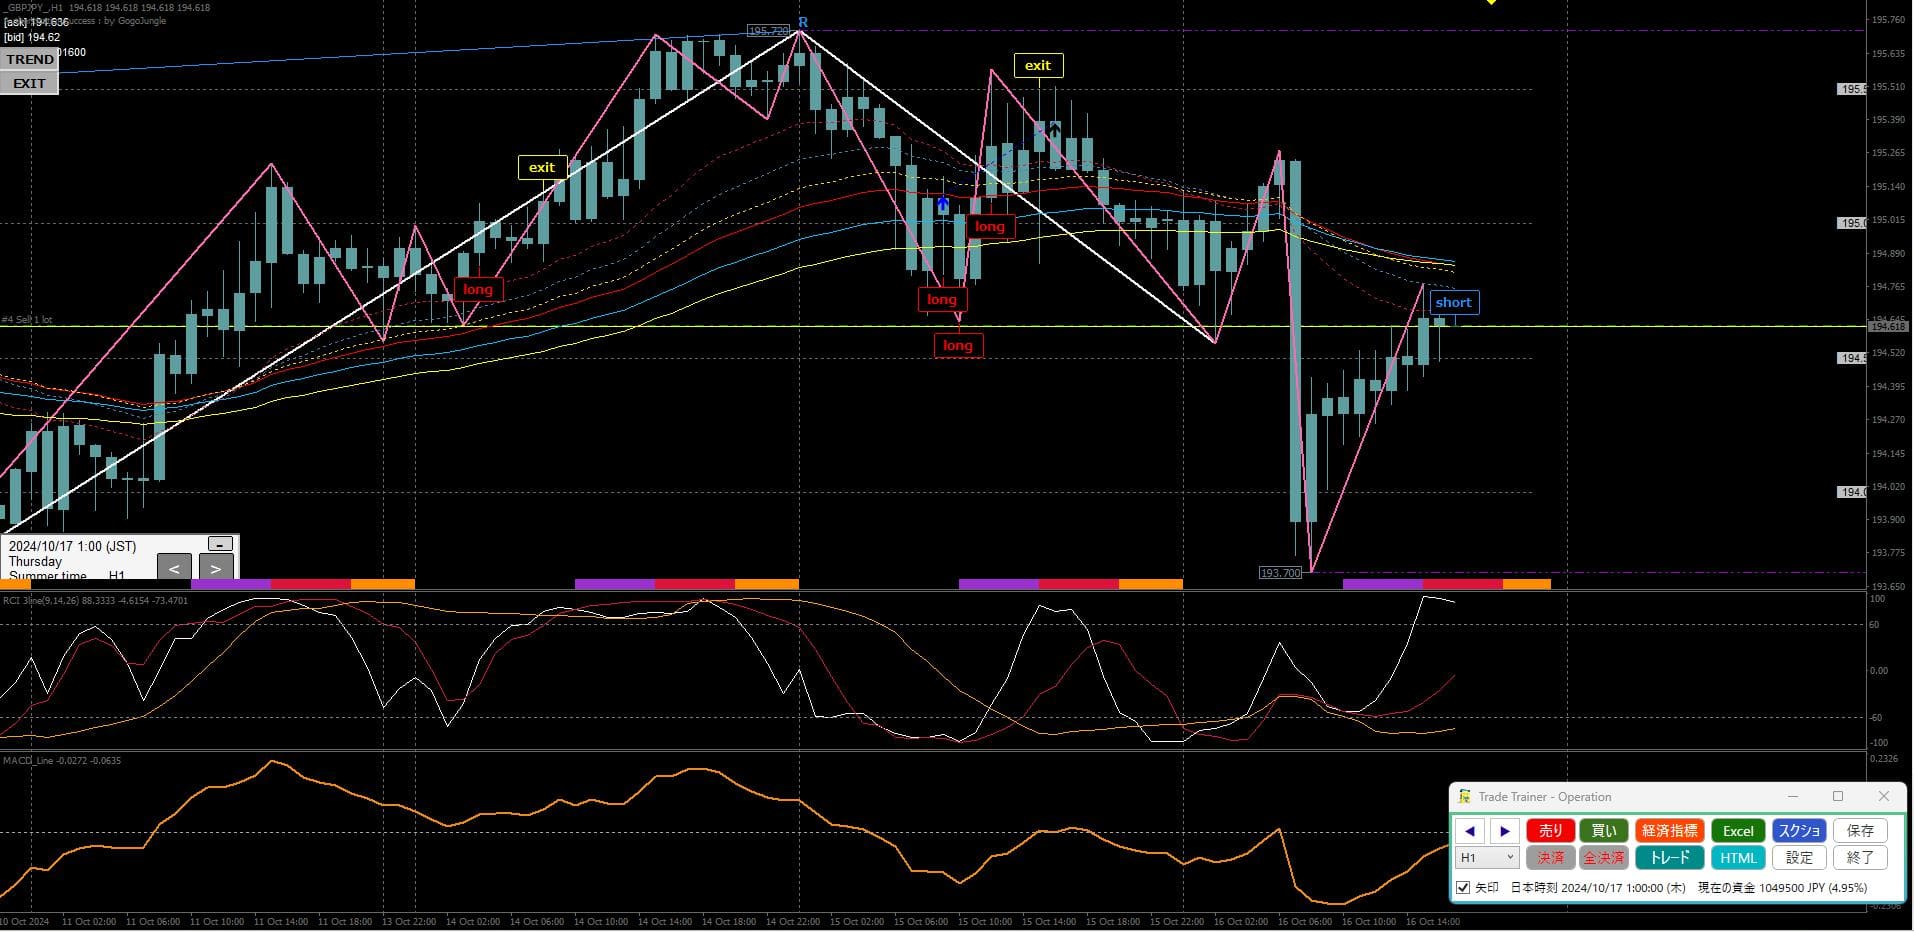The image size is (1914, 932).
Task: Click the gray '>' button in date panel
Action: tap(216, 568)
